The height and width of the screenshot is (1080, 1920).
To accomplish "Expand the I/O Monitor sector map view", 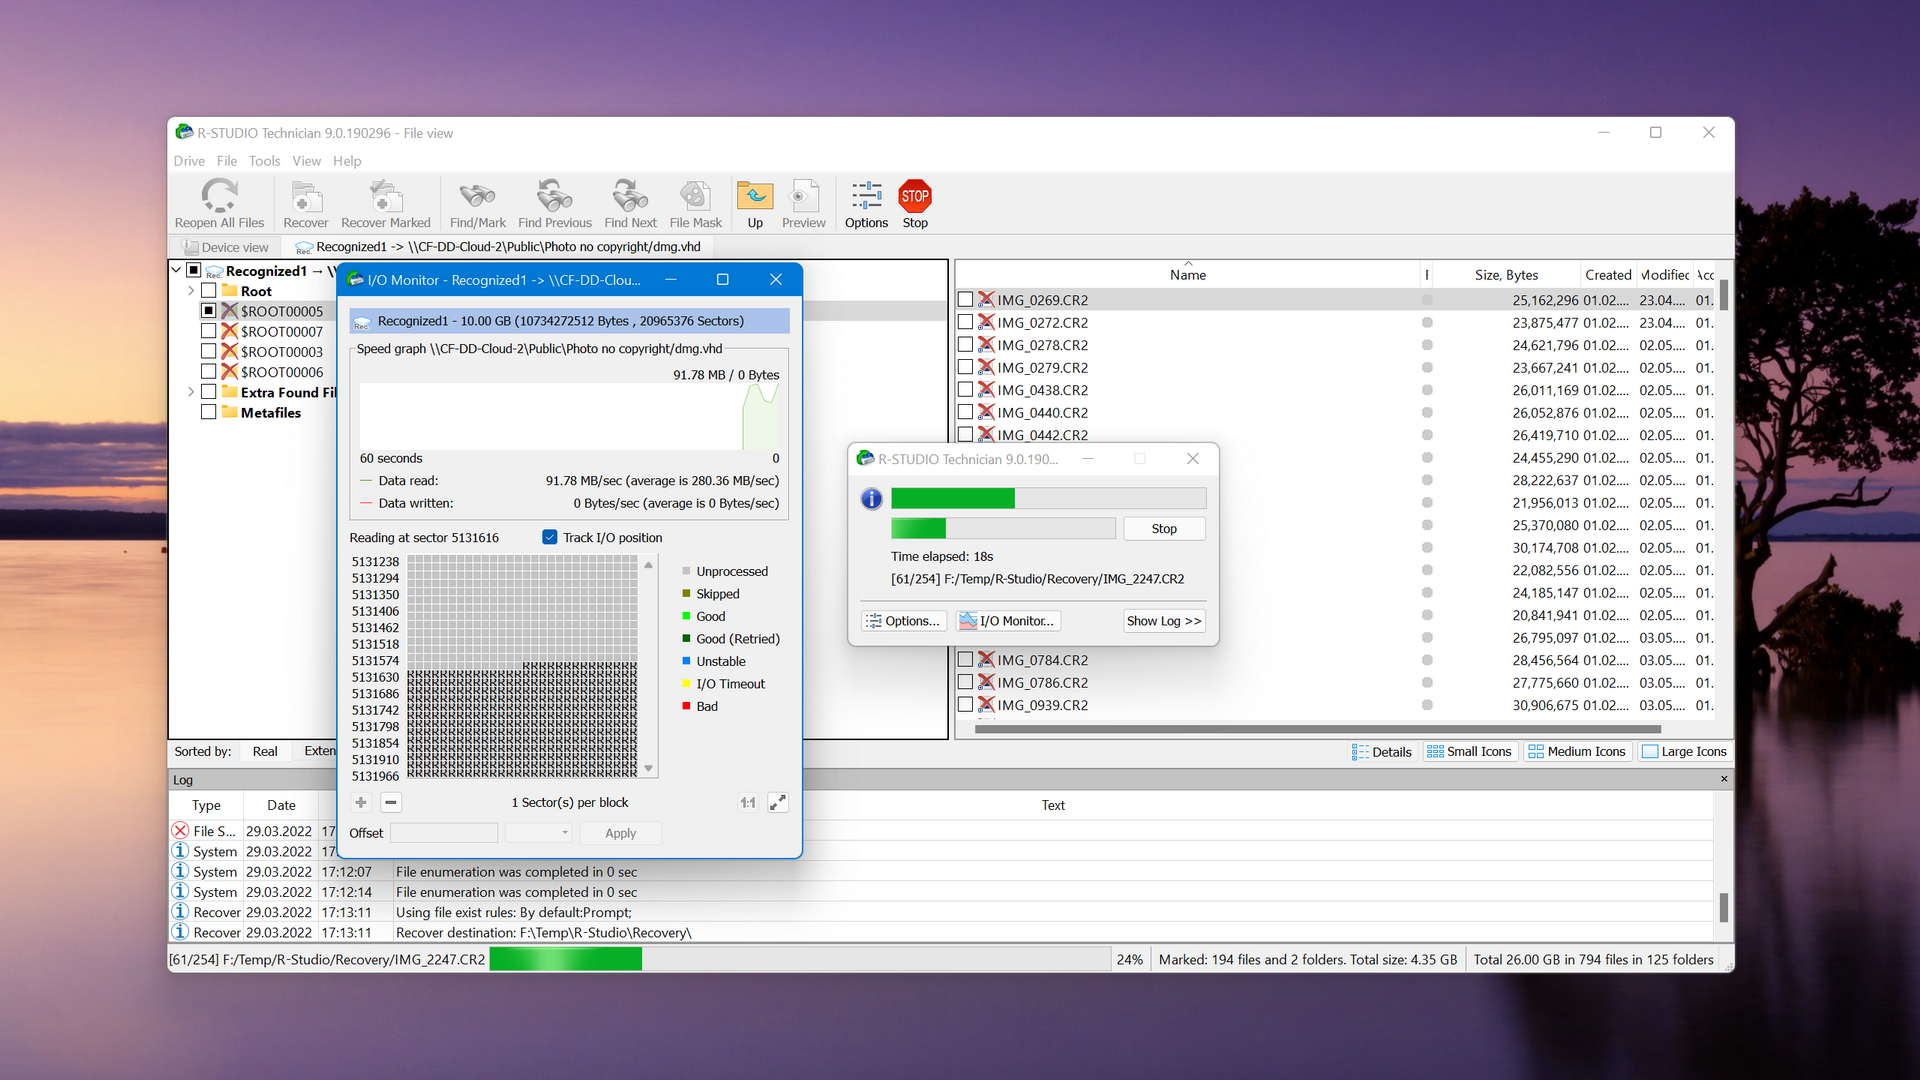I will coord(778,802).
